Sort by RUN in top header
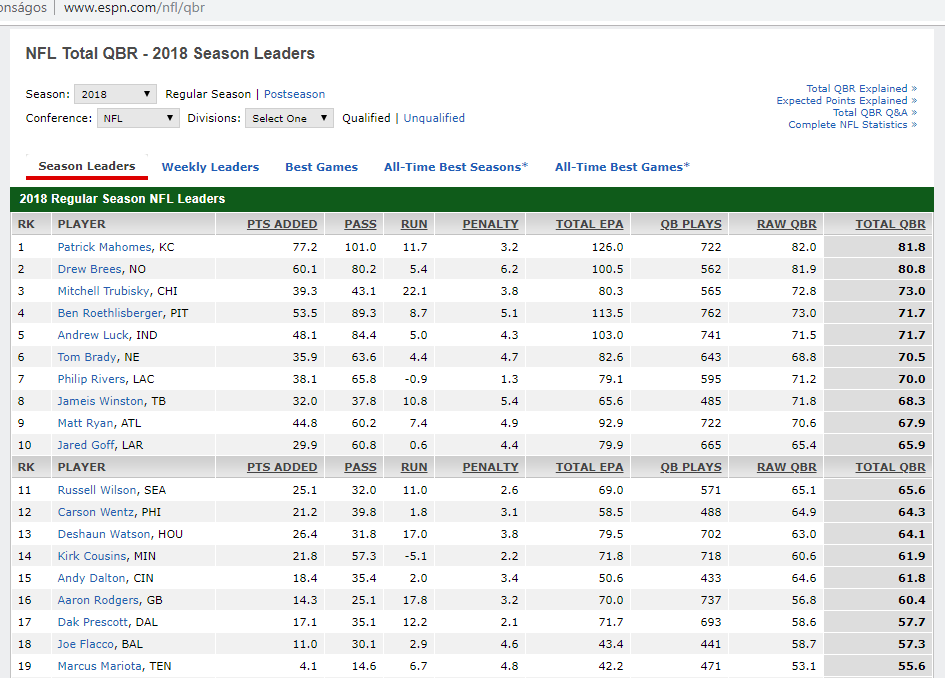The image size is (948, 678). (x=414, y=224)
